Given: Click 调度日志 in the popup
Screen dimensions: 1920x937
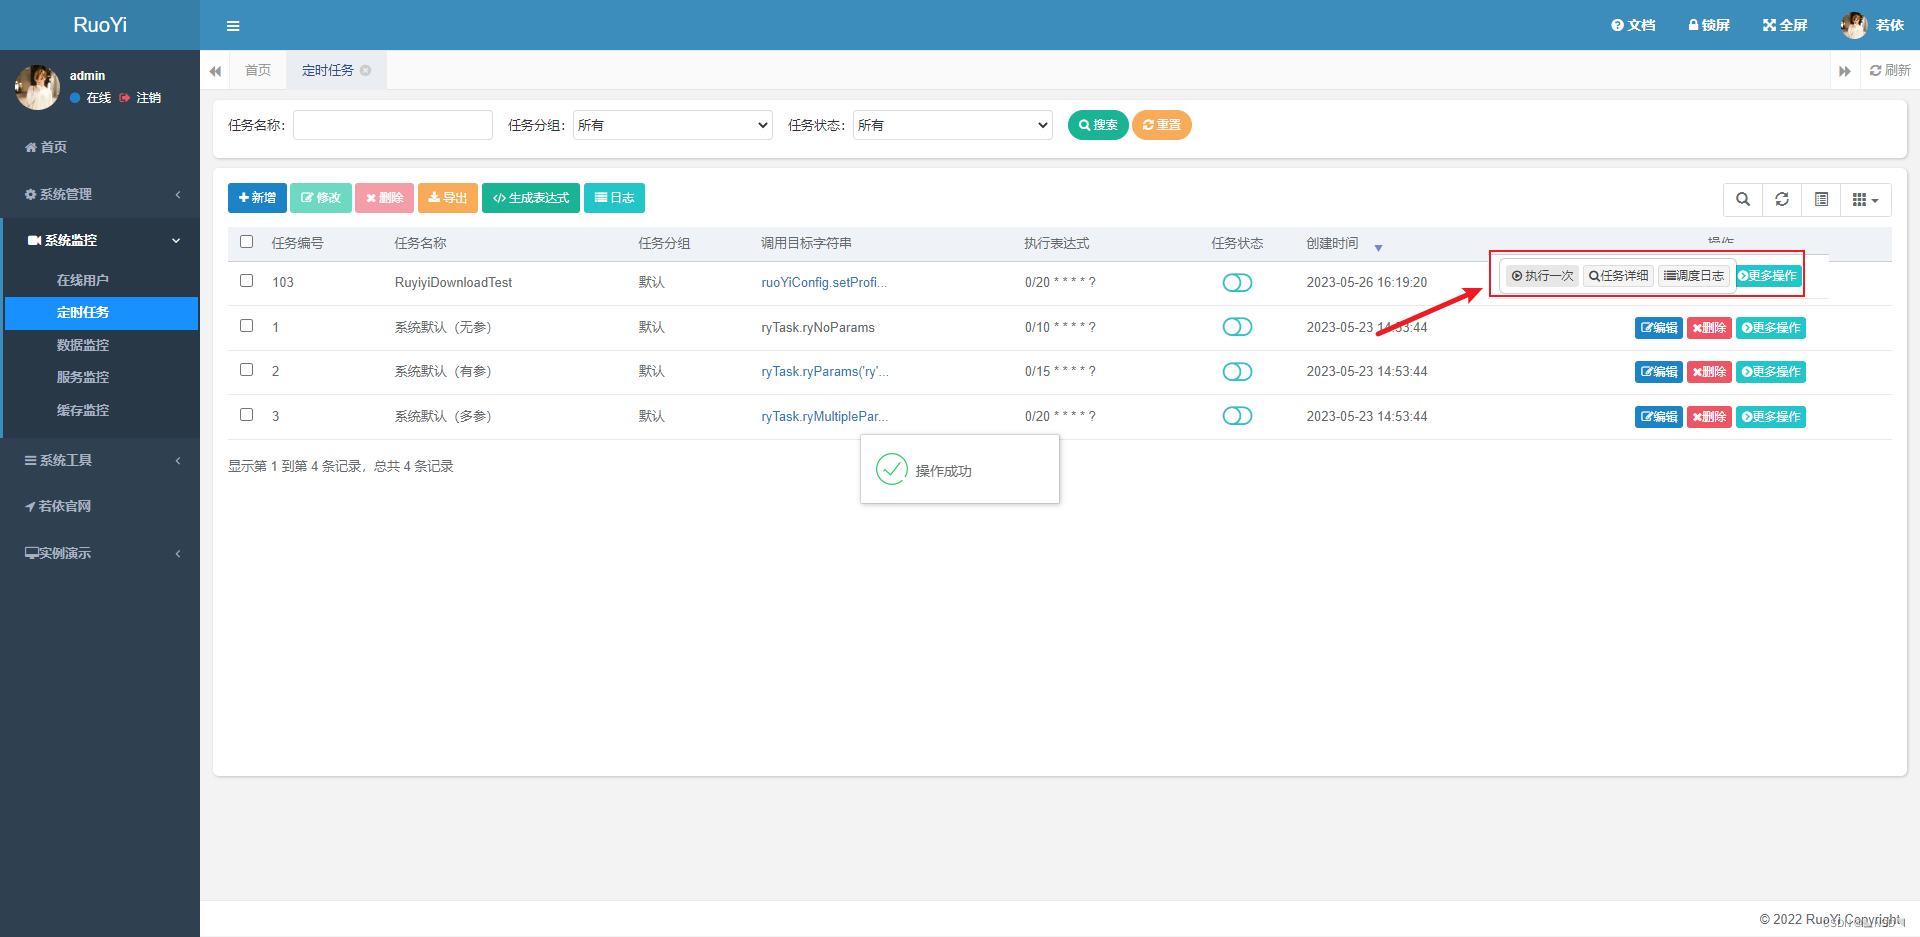Looking at the screenshot, I should click(1694, 276).
